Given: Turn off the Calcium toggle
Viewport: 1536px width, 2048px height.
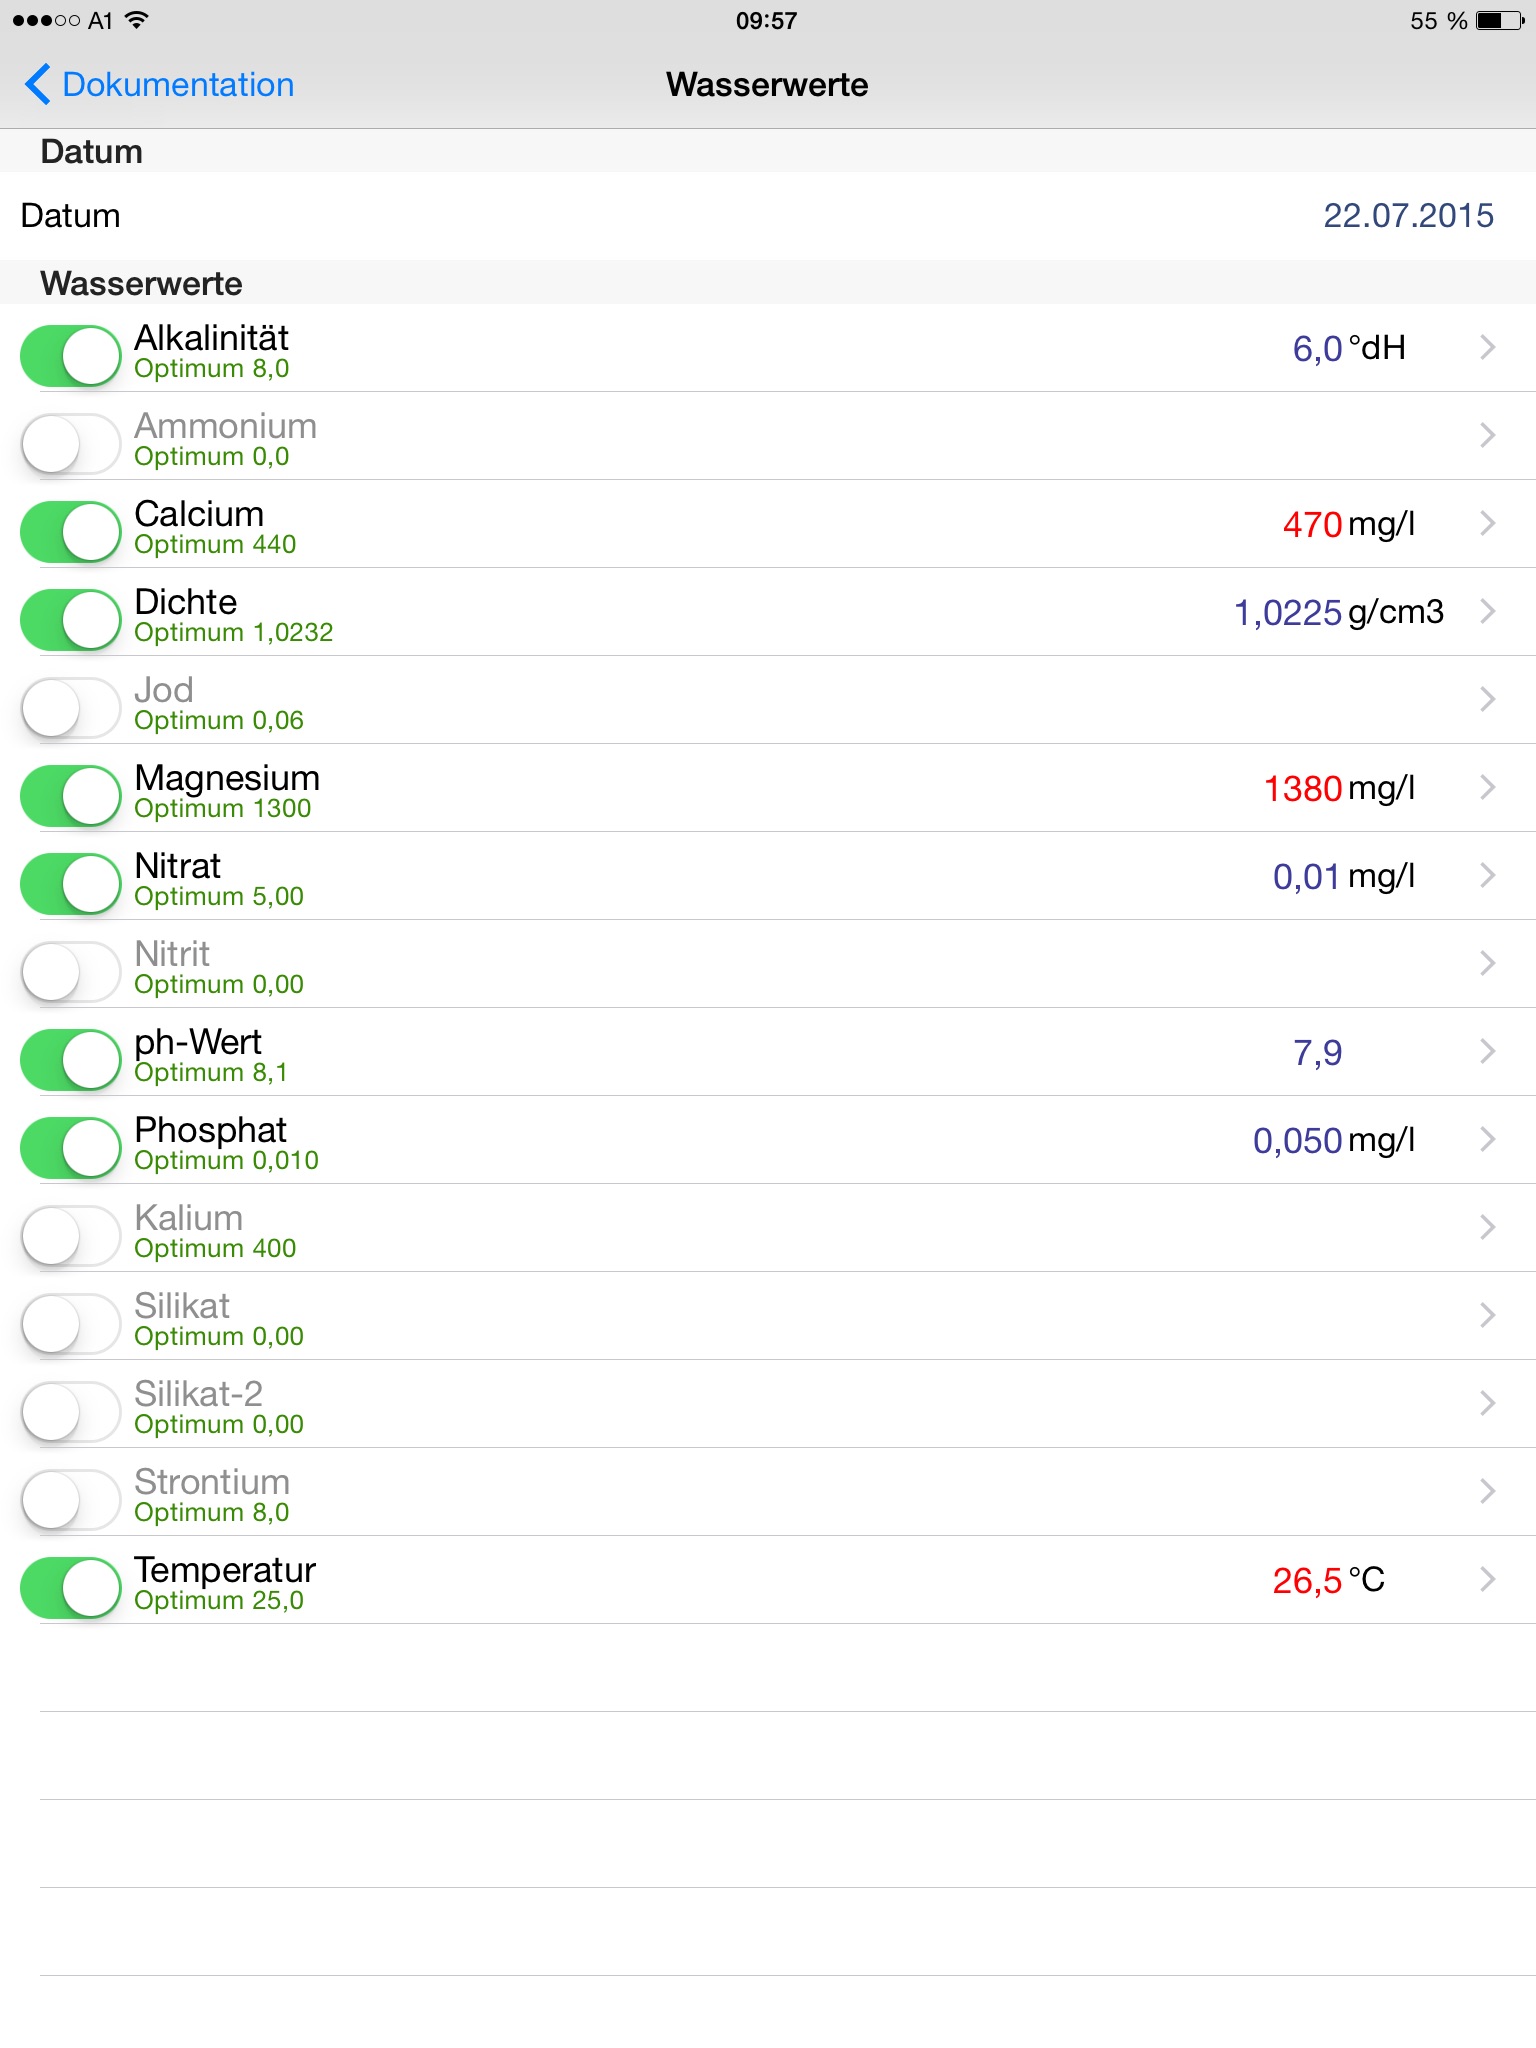Looking at the screenshot, I should [x=71, y=531].
